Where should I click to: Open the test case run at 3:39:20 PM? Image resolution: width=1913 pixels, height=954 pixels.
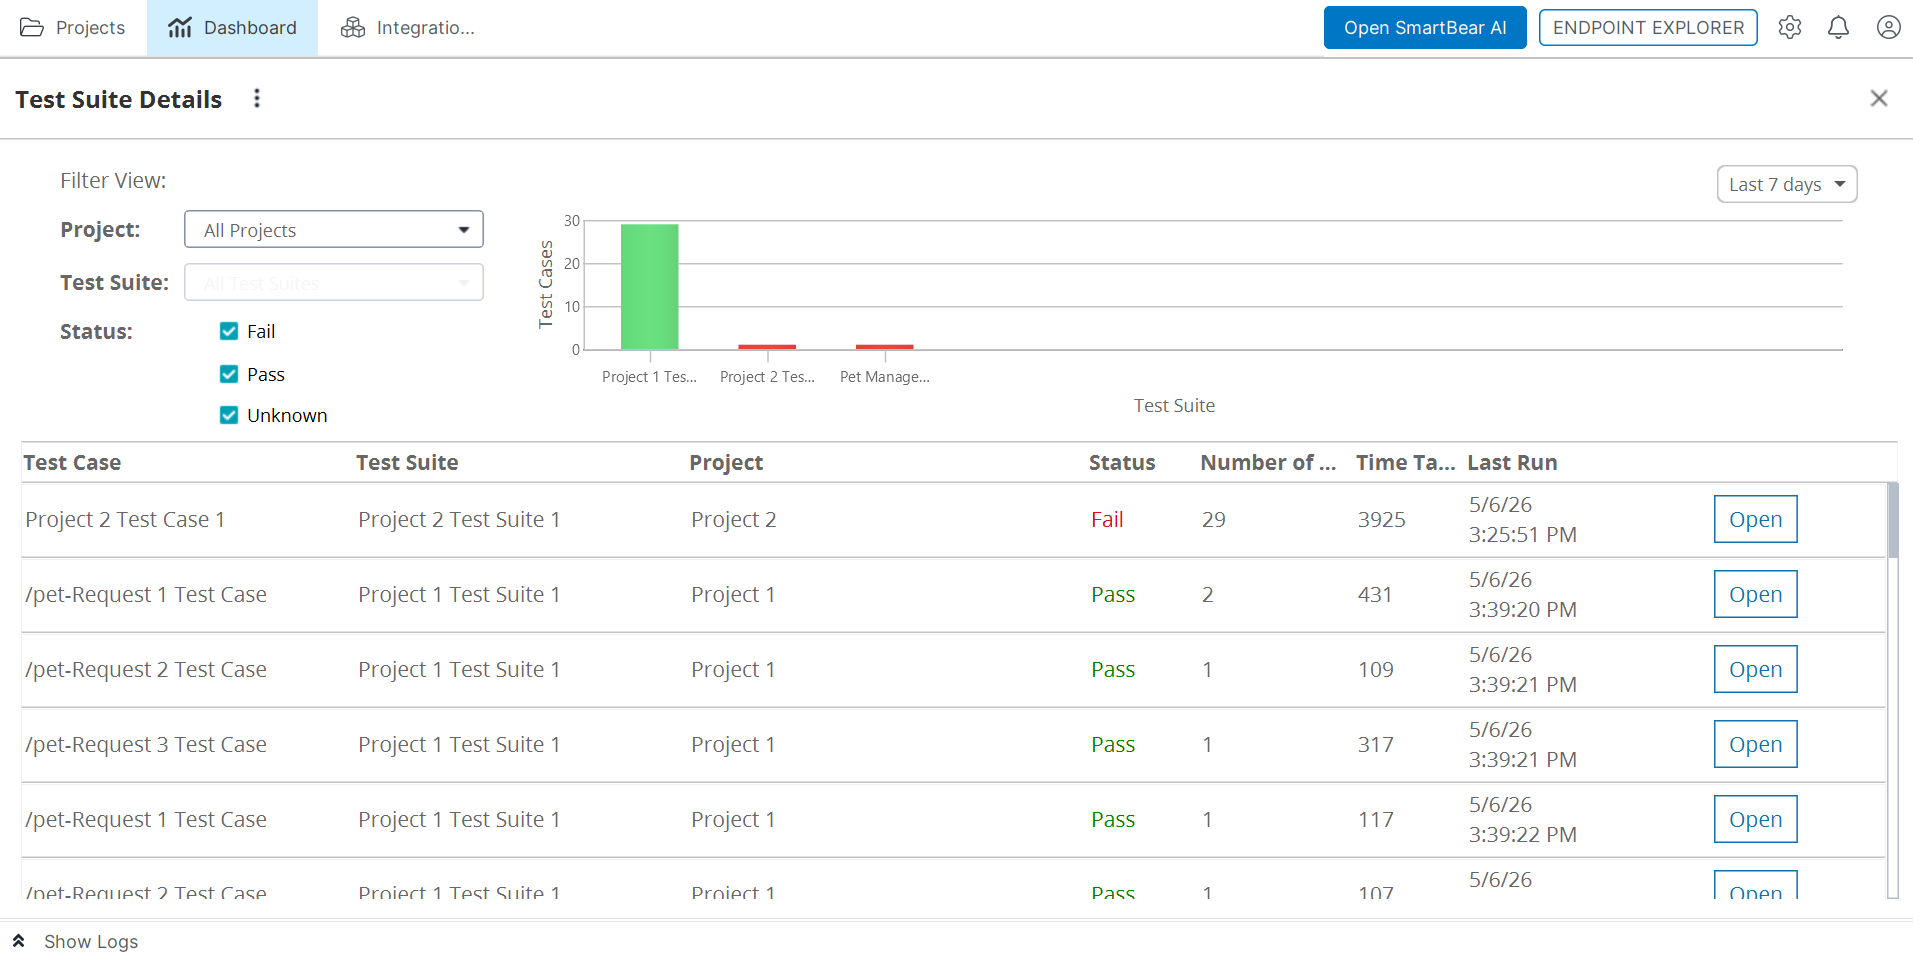(x=1755, y=594)
